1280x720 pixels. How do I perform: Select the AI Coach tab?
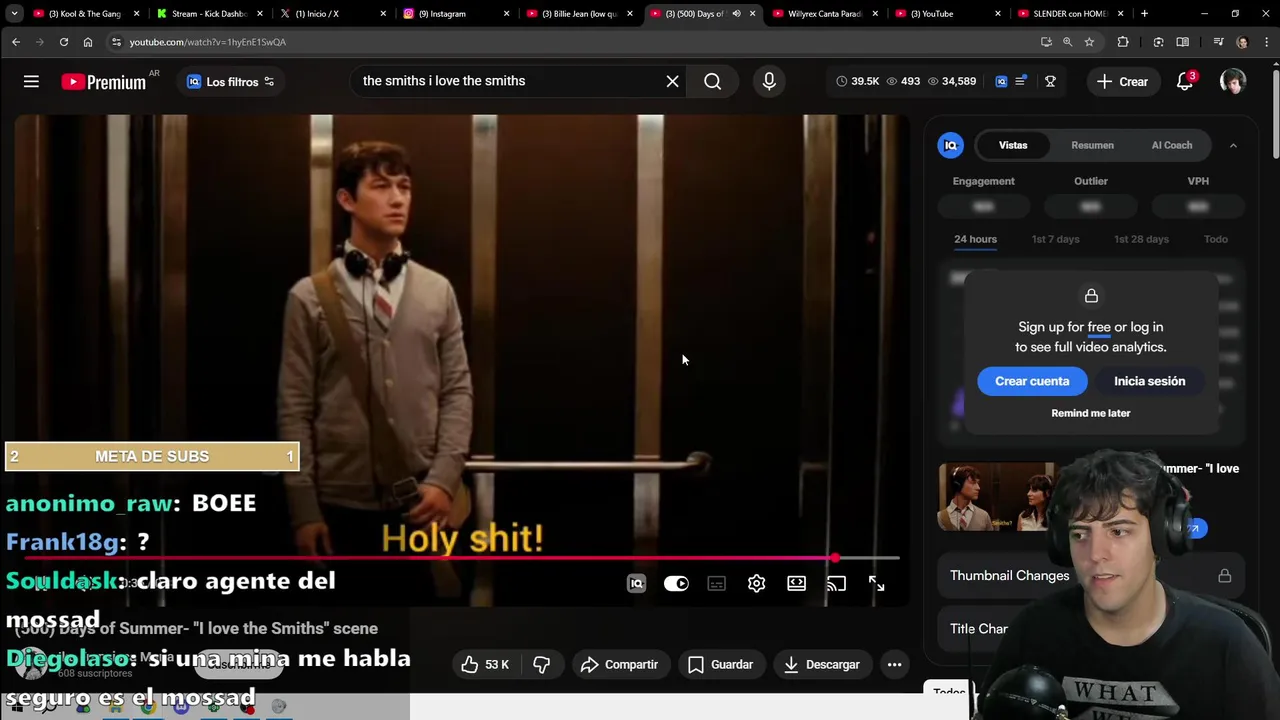pos(1172,145)
